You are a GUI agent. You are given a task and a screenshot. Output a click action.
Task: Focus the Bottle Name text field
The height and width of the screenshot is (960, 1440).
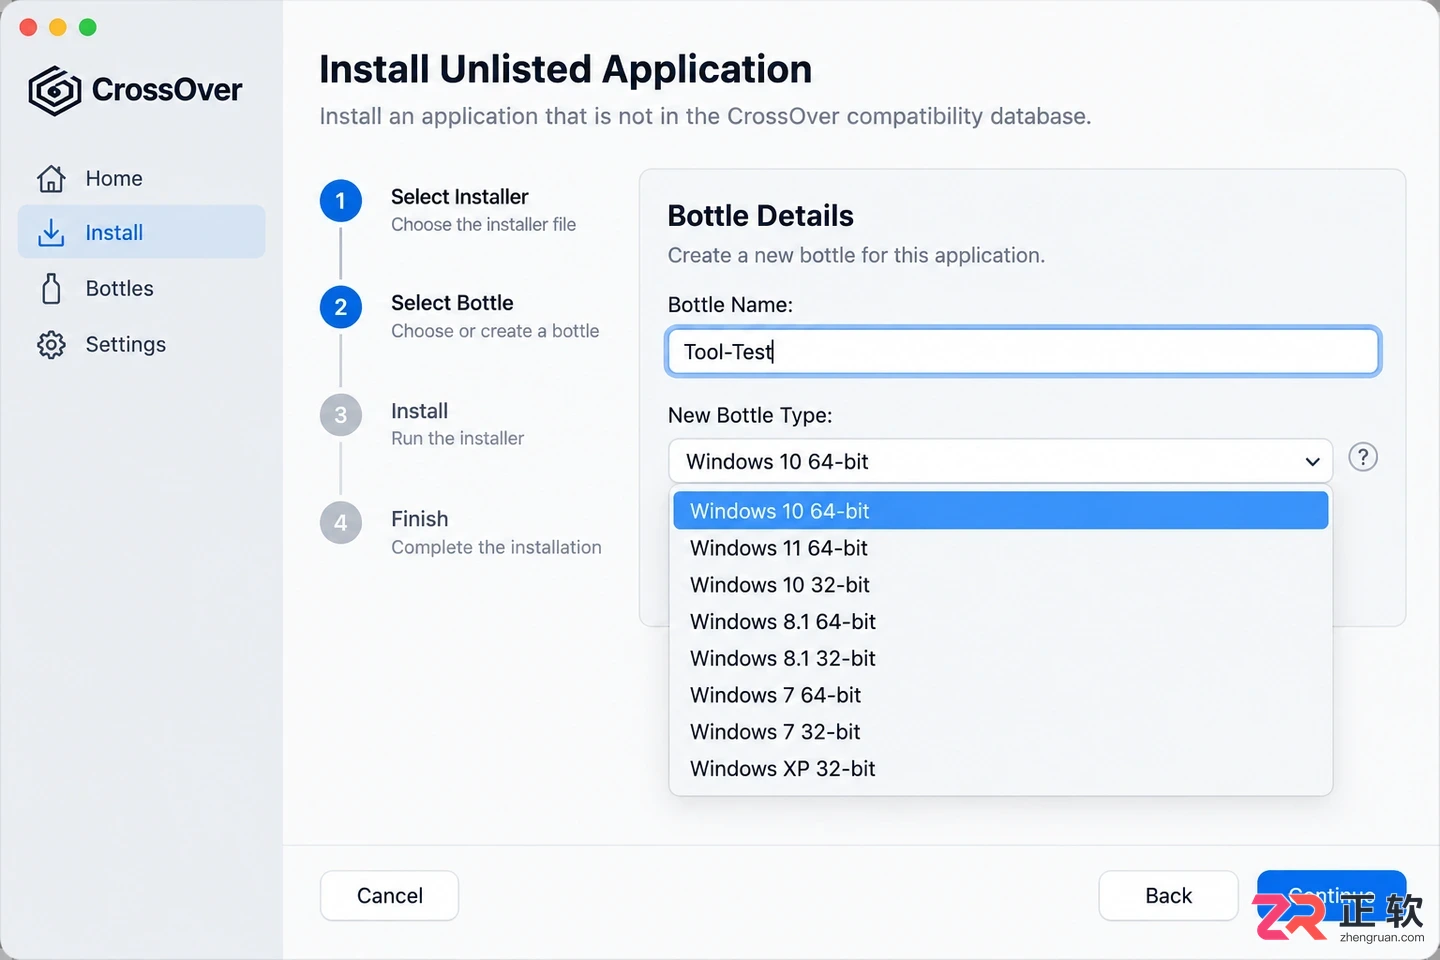pyautogui.click(x=1023, y=352)
